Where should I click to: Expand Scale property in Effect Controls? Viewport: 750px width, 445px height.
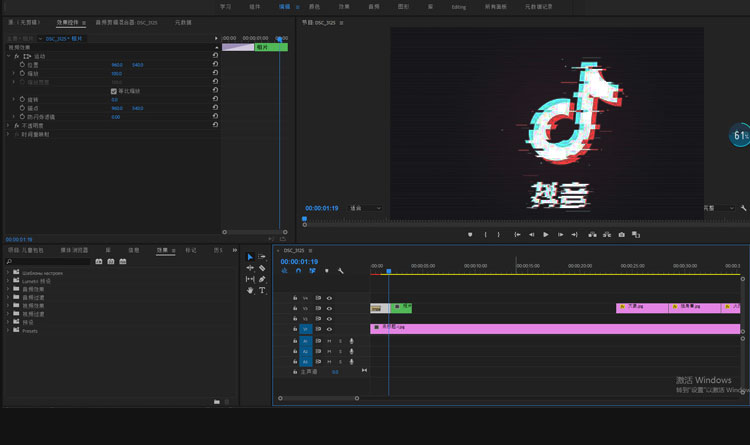point(13,73)
